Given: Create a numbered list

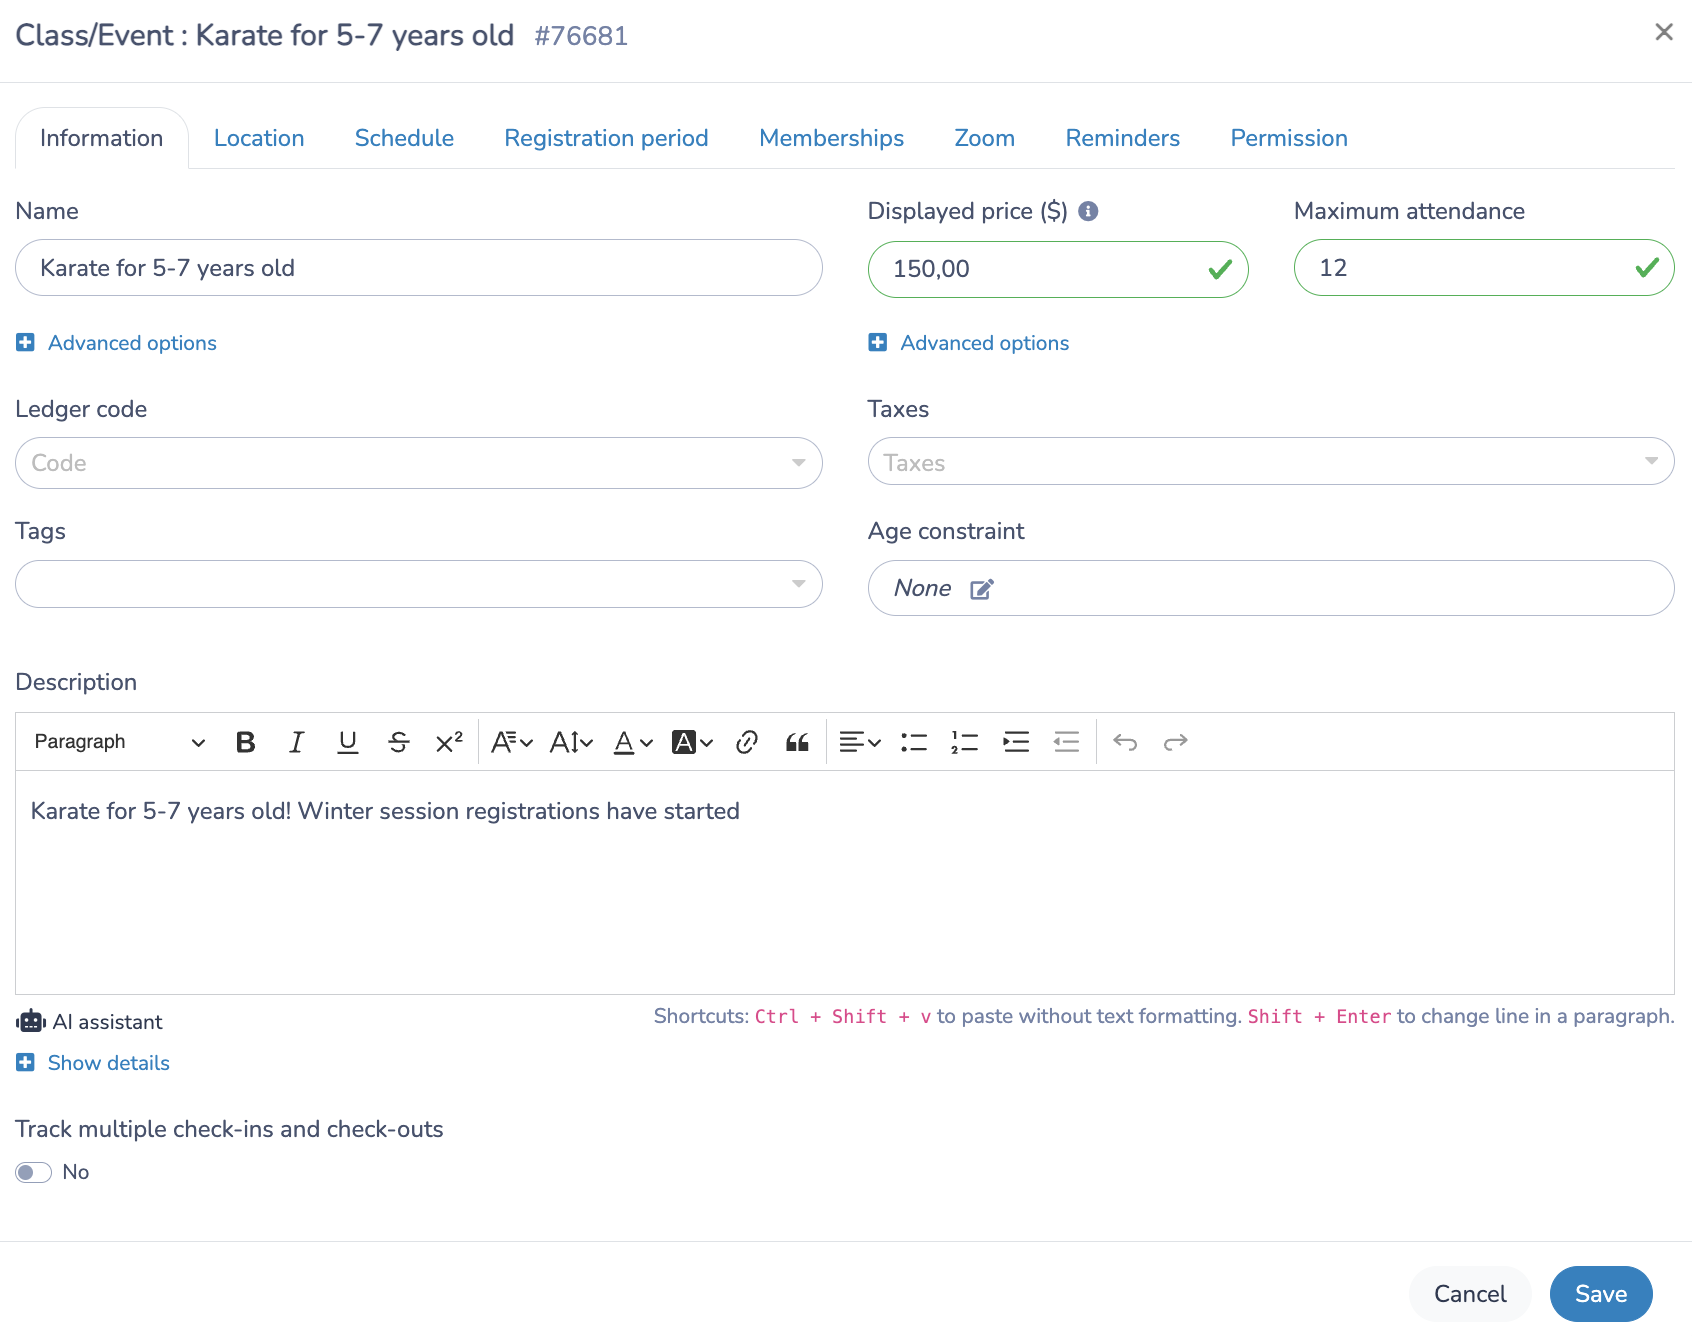Looking at the screenshot, I should pos(965,742).
